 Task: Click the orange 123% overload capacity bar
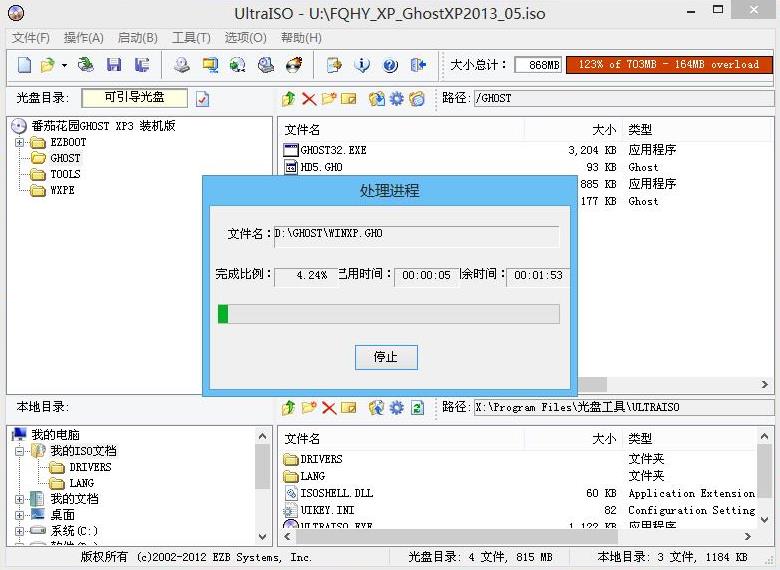(669, 65)
